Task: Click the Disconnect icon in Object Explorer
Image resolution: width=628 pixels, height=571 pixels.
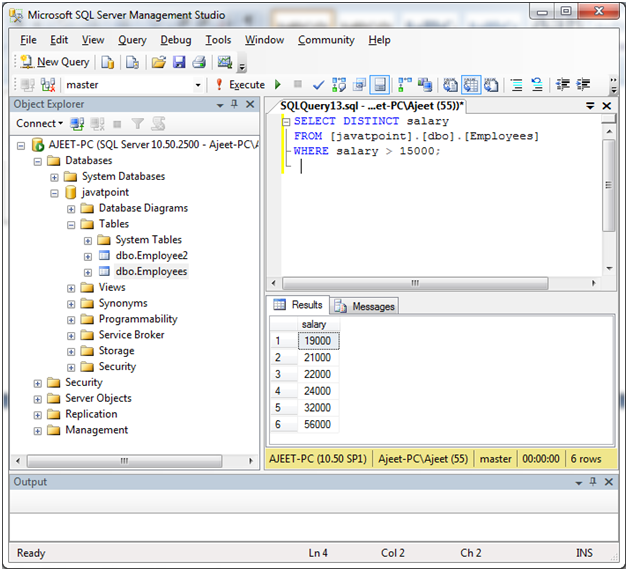Action: [97, 124]
